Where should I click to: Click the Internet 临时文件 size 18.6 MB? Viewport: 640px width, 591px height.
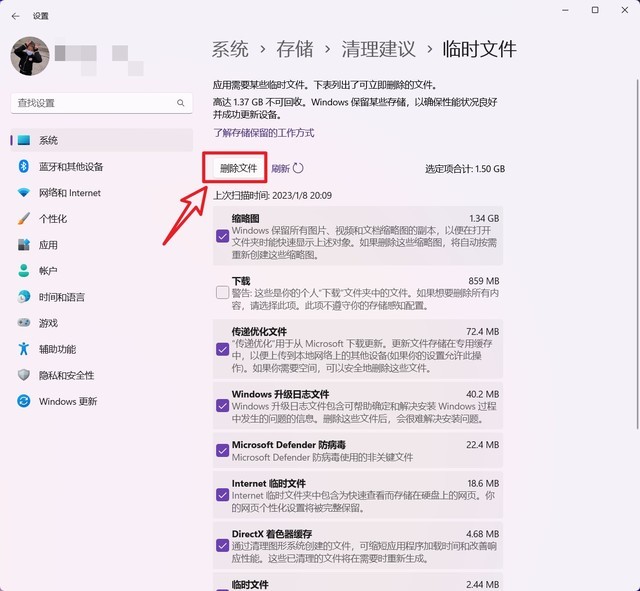pos(483,483)
